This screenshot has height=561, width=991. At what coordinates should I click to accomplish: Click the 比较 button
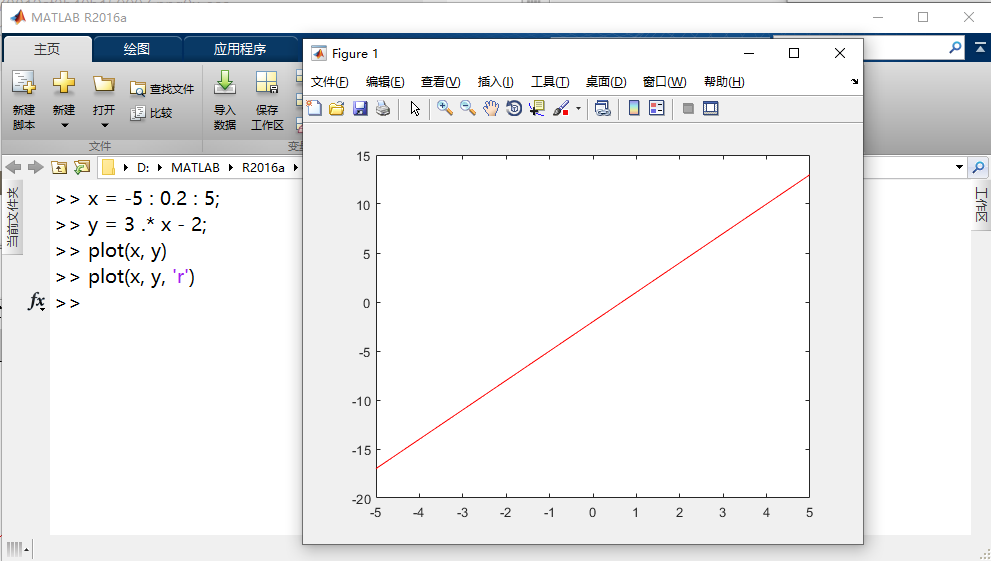[x=151, y=113]
